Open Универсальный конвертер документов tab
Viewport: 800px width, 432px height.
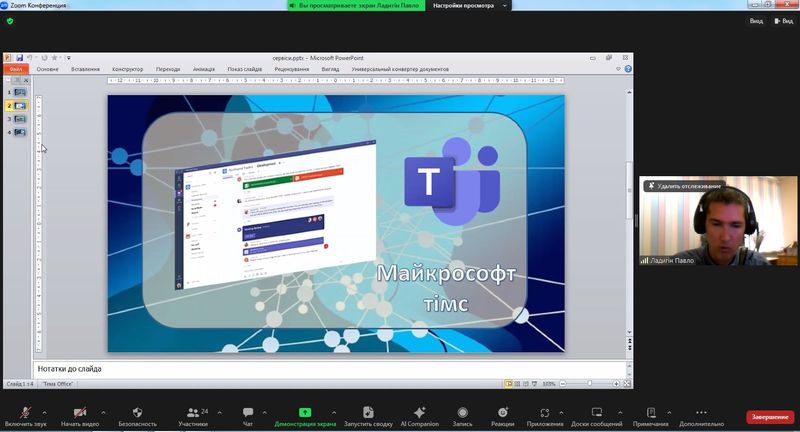tap(400, 69)
